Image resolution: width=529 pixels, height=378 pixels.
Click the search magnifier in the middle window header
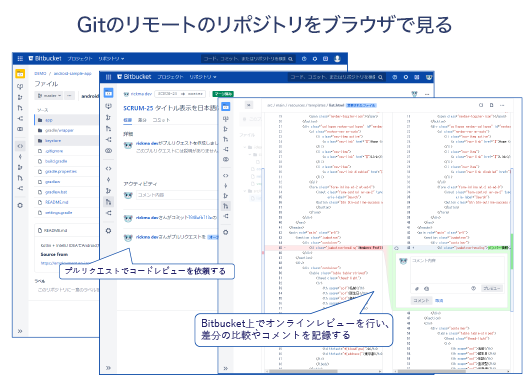[380, 77]
